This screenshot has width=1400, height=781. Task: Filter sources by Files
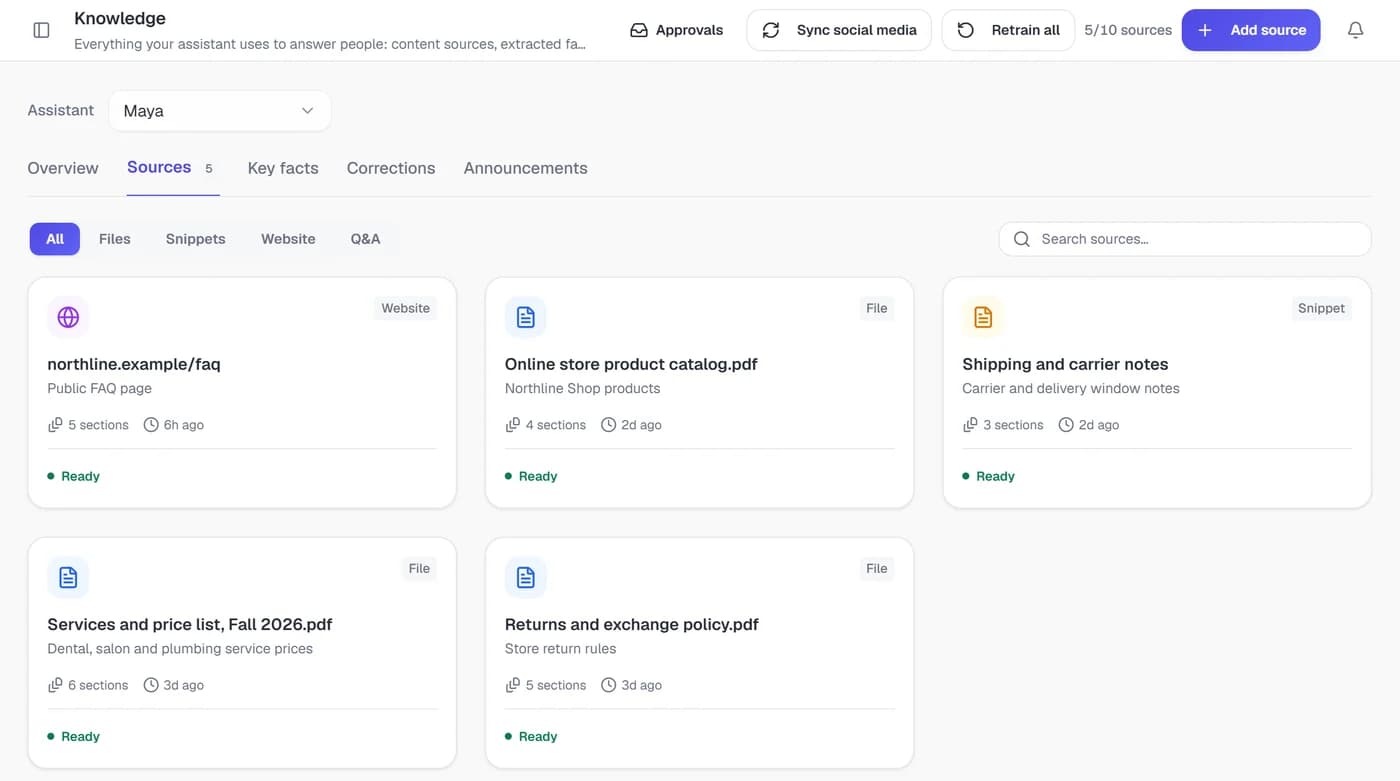[115, 239]
